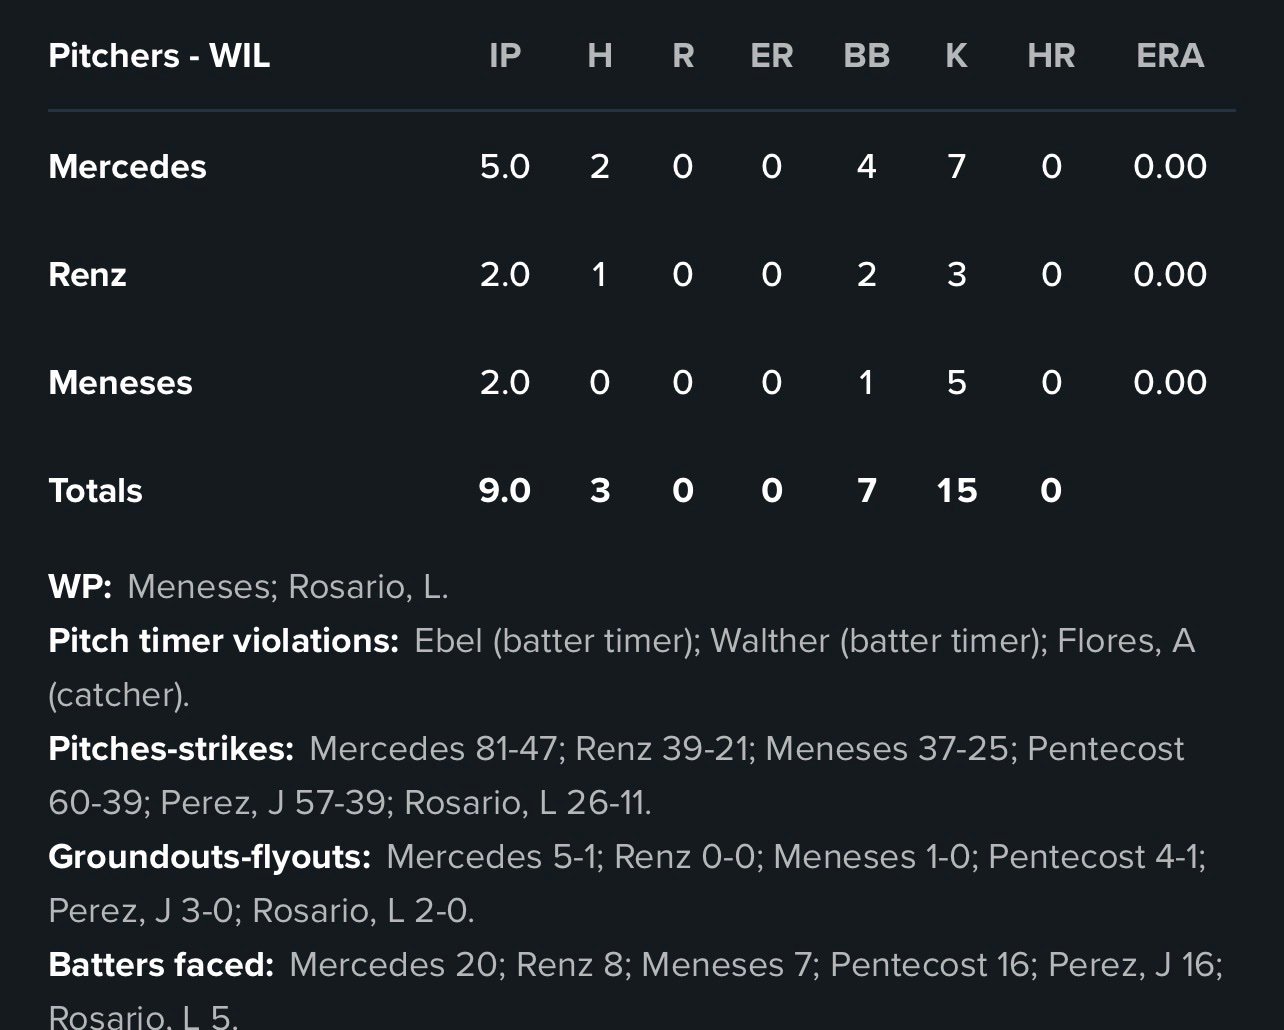Click the BB column header
Image resolution: width=1284 pixels, height=1030 pixels.
click(866, 56)
